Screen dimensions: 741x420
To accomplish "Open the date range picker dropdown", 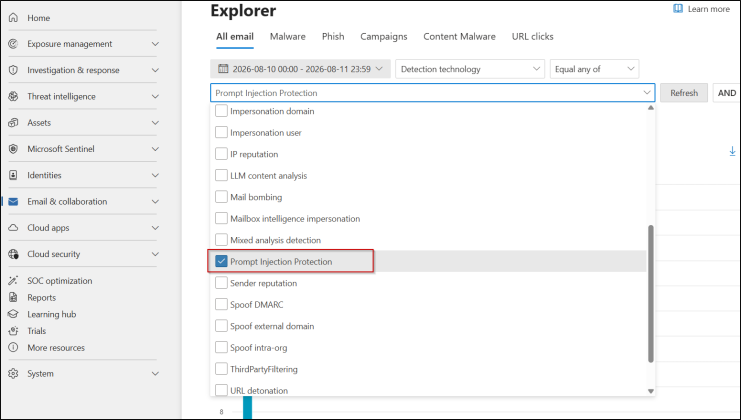I will (300, 69).
